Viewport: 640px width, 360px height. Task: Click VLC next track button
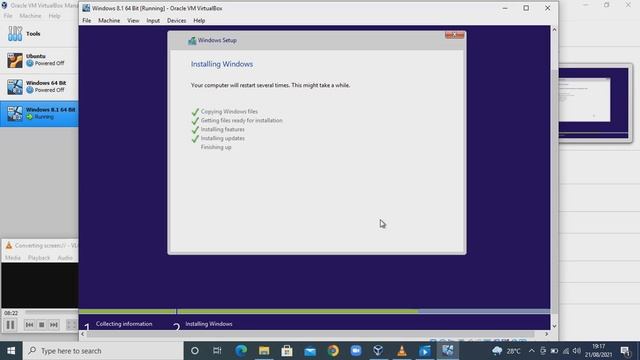53,325
